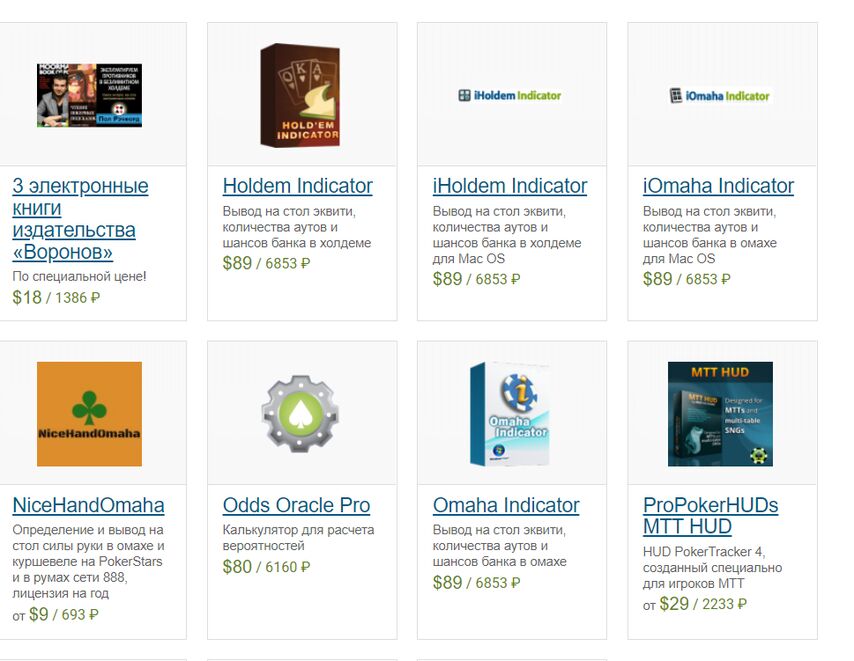Click the $80 / 6160 ₽ price

(x=266, y=567)
